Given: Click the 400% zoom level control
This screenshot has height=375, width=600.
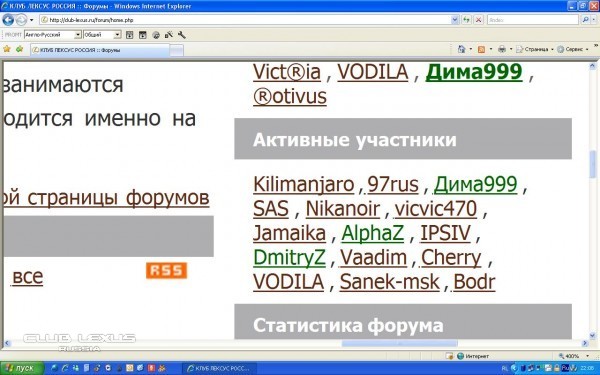Looking at the screenshot, I should tap(571, 356).
